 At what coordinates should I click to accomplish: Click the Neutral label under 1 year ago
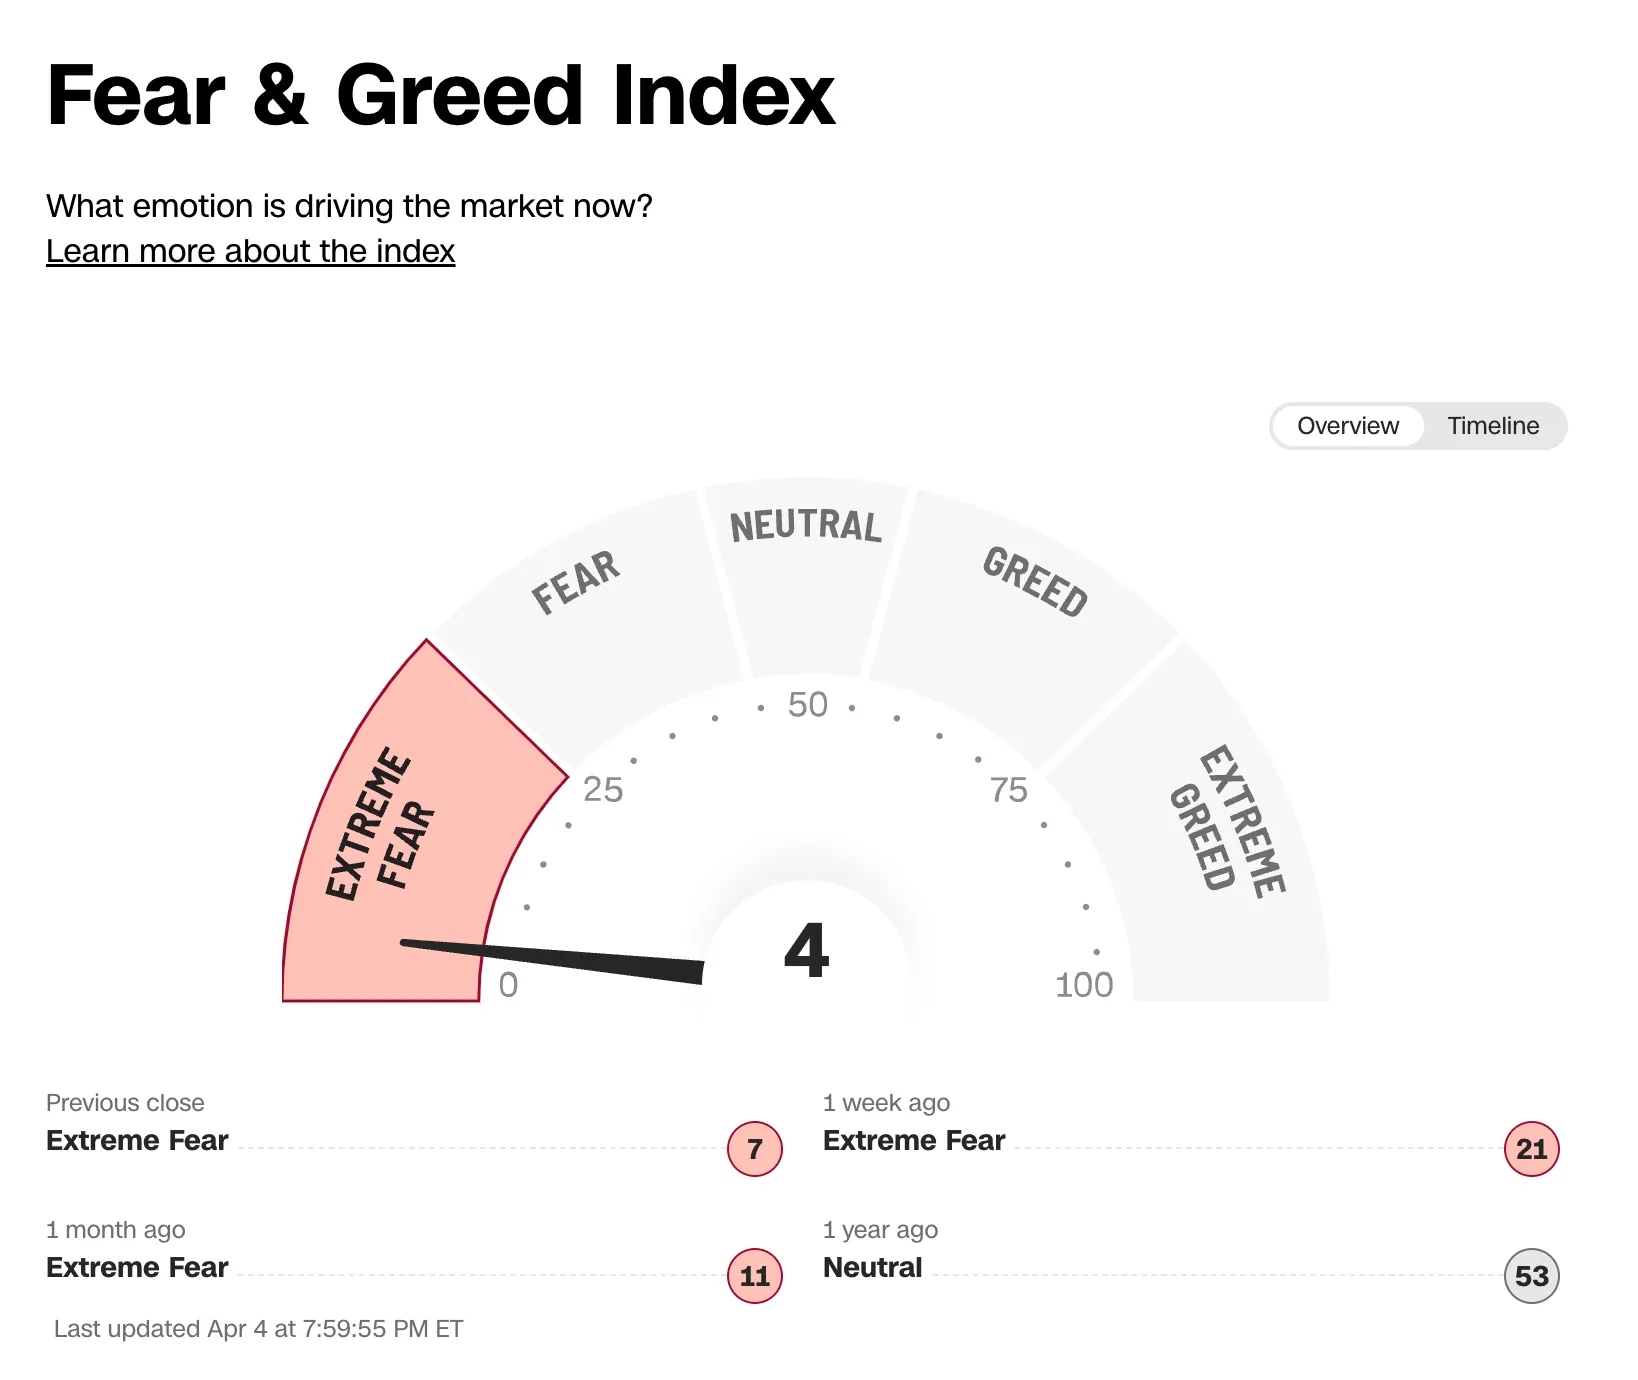click(873, 1268)
